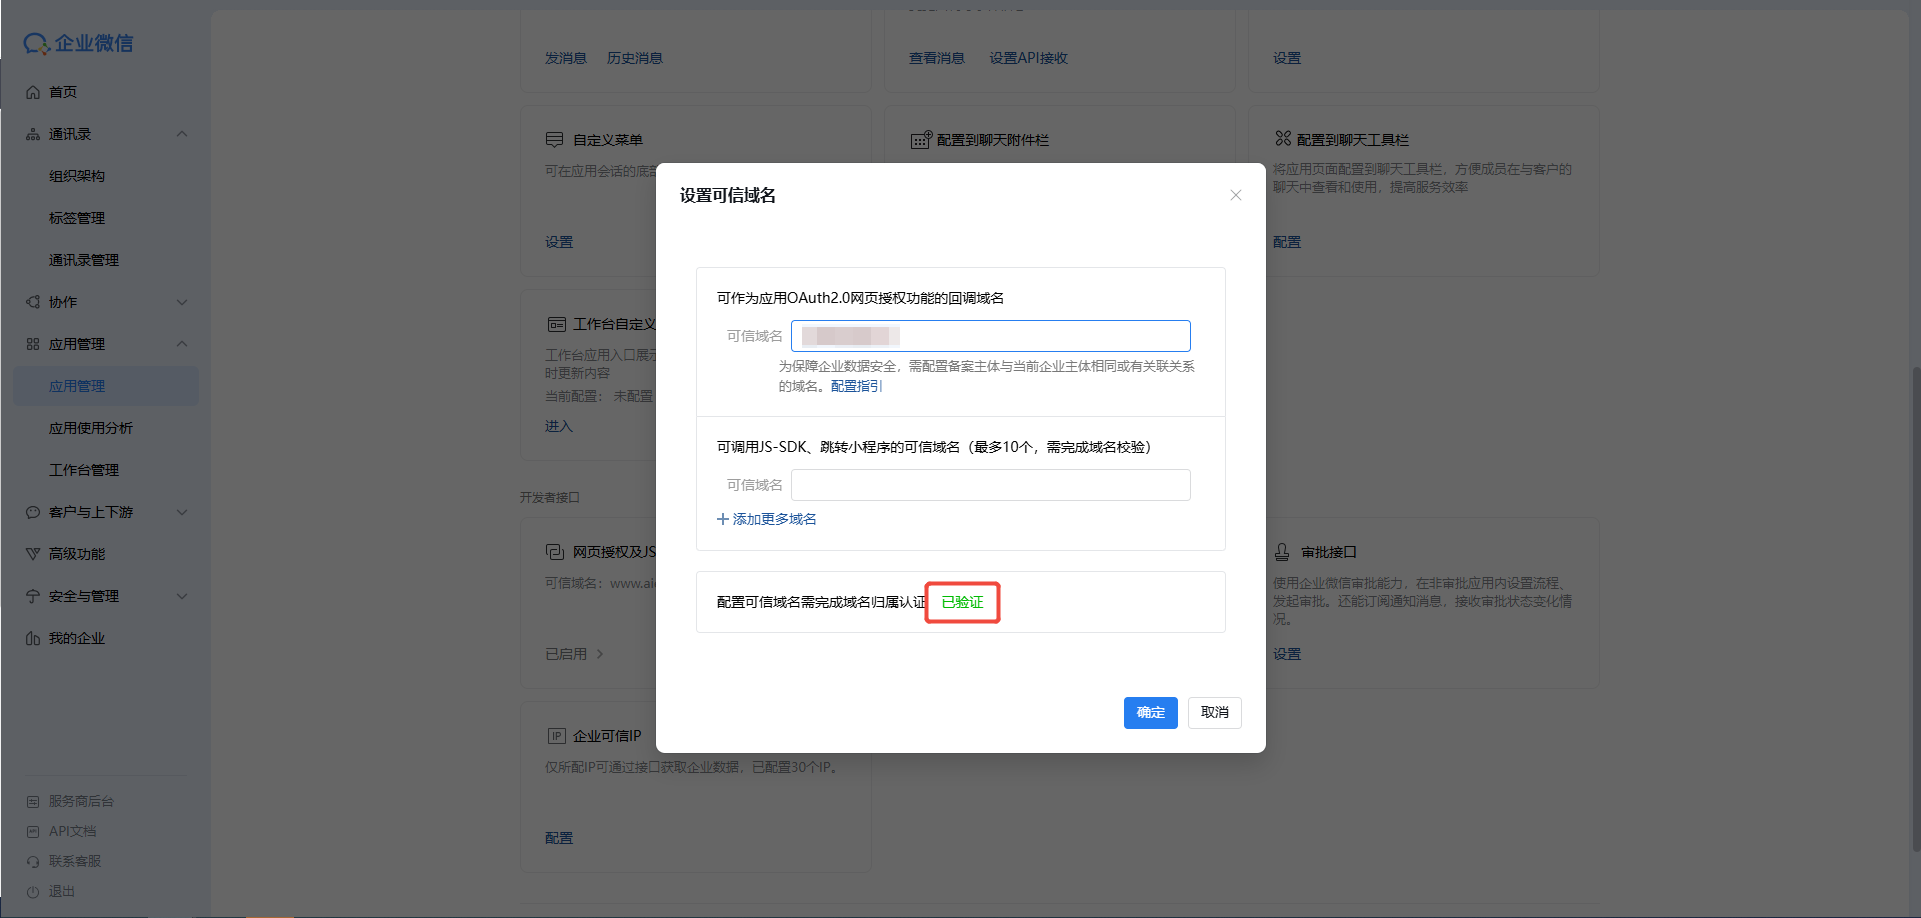
Task: Select the 通讯录 contacts icon
Action: click(33, 134)
